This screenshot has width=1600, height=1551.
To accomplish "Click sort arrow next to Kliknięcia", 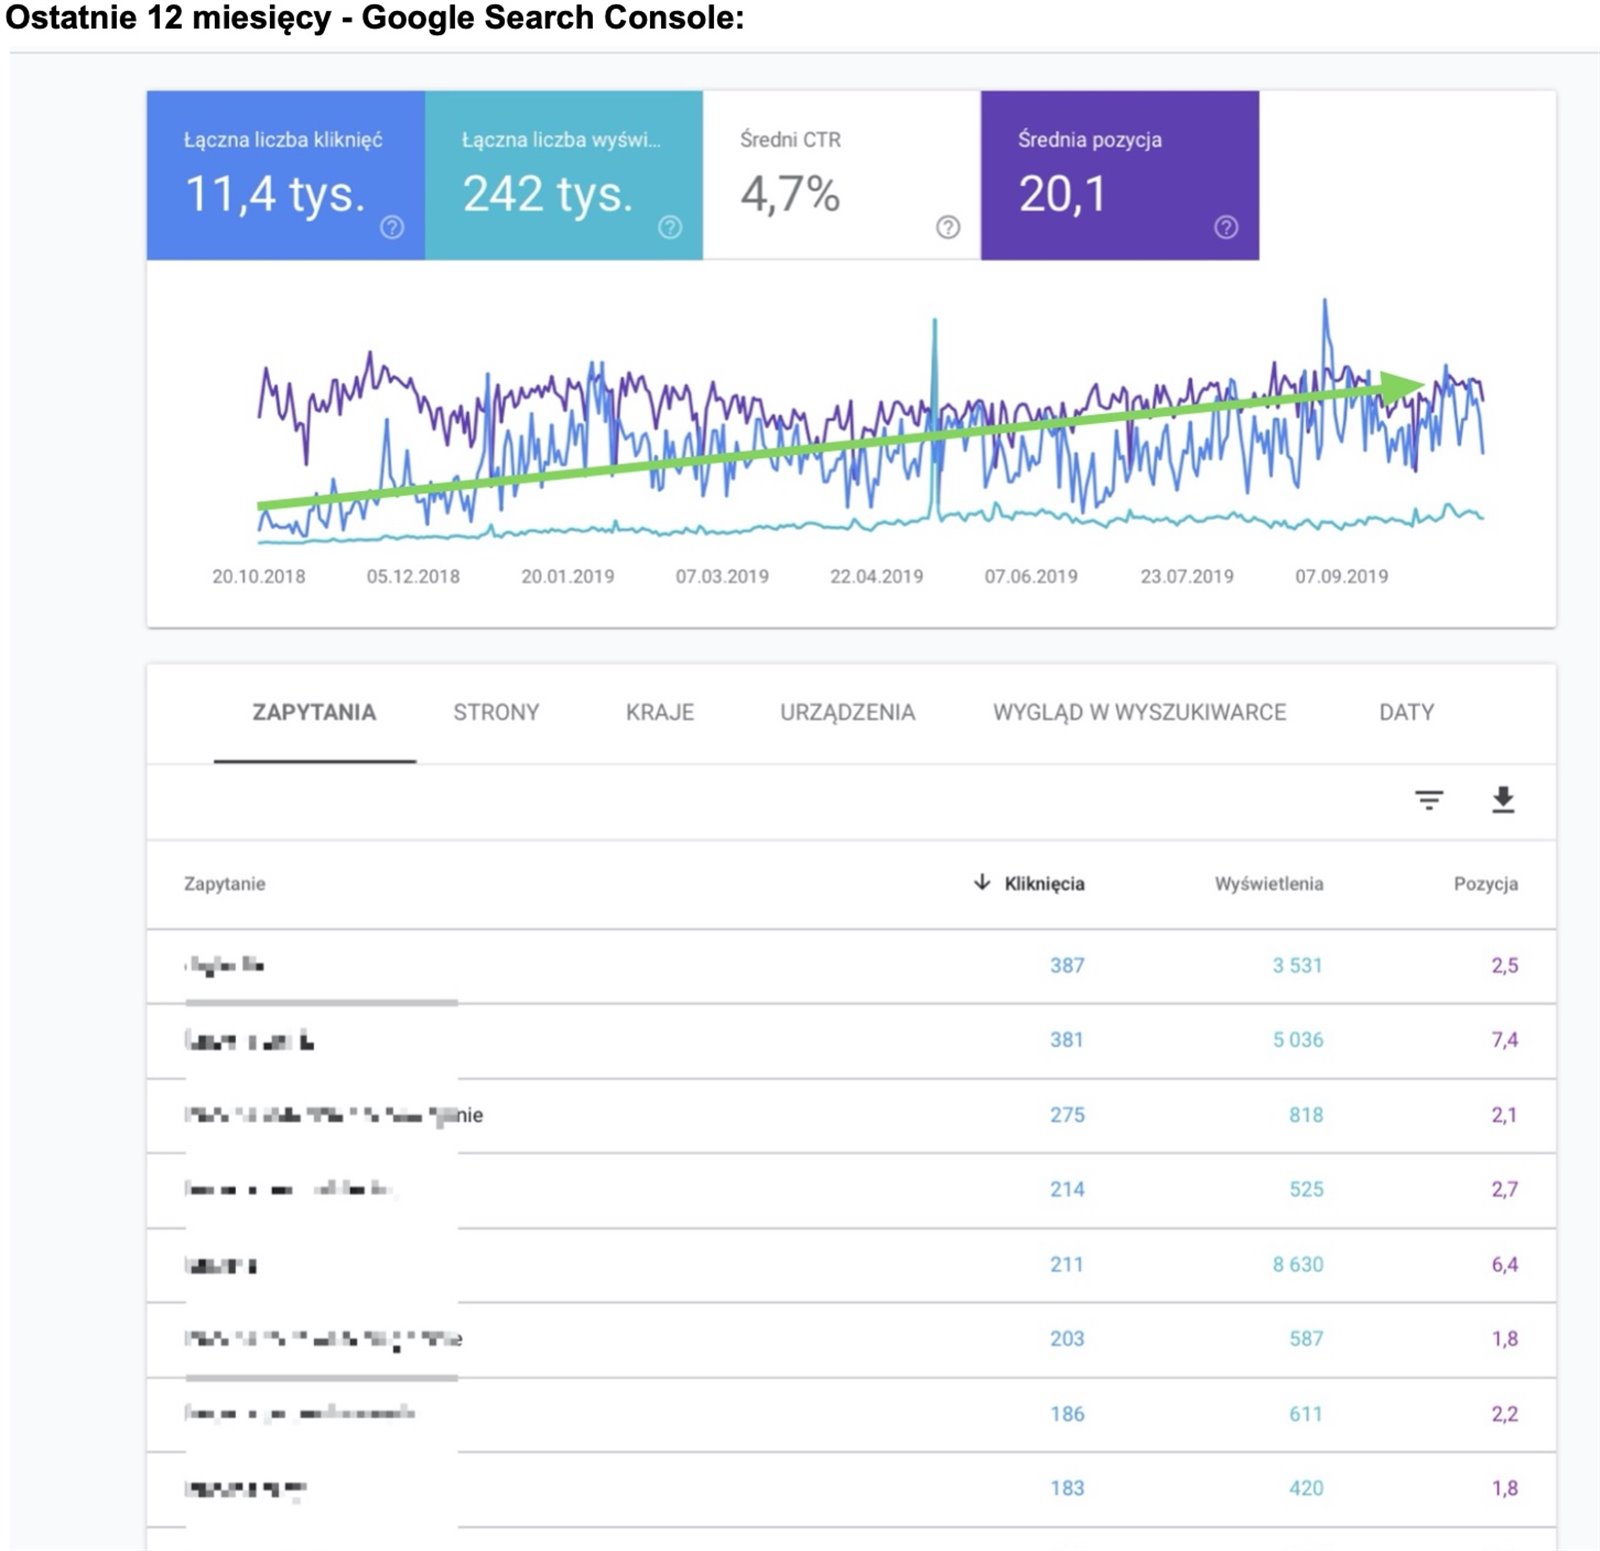I will 982,882.
